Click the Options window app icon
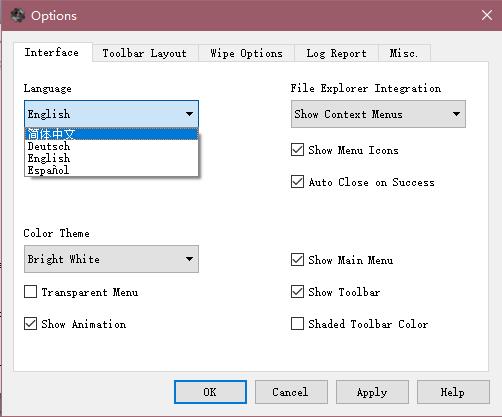The width and height of the screenshot is (502, 417). click(x=17, y=15)
